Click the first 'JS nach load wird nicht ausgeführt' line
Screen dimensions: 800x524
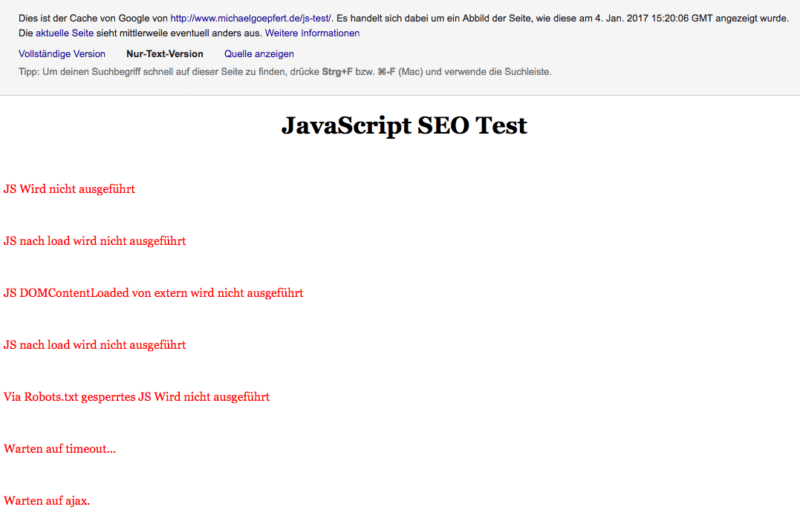(95, 241)
